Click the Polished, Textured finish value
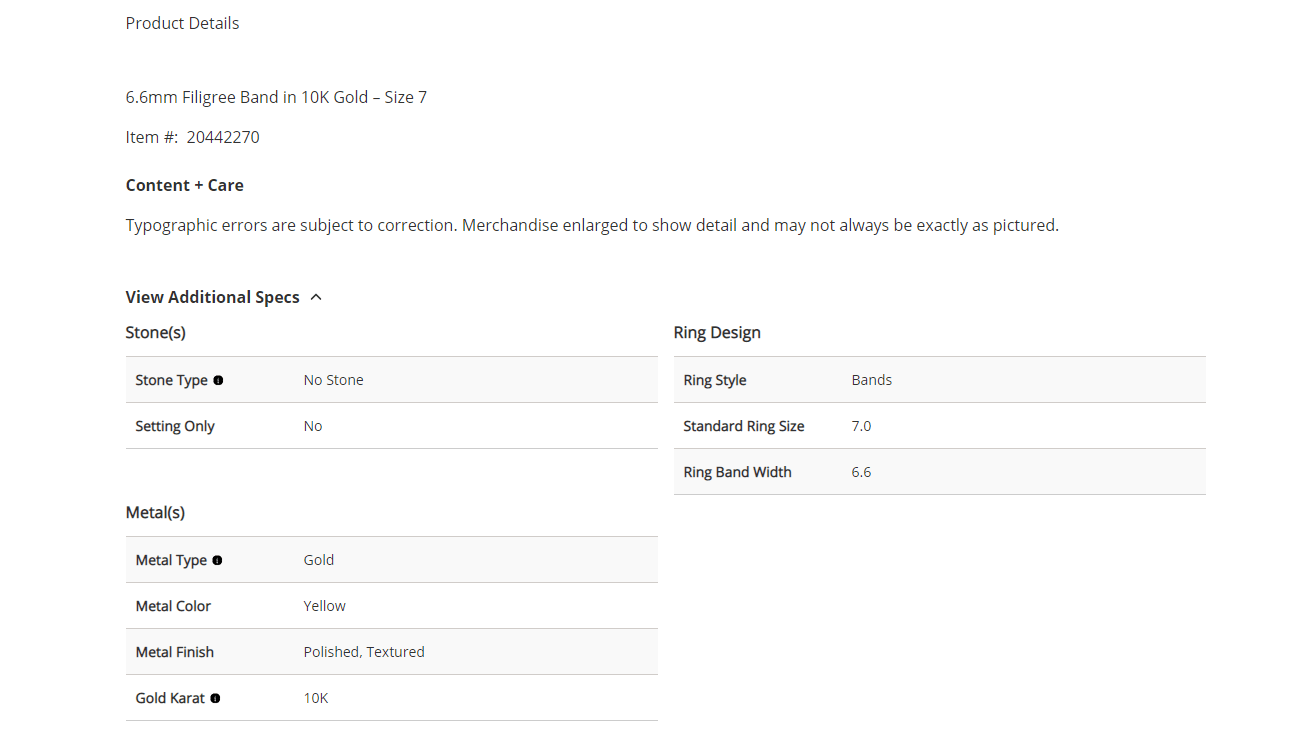The height and width of the screenshot is (737, 1302). [364, 652]
